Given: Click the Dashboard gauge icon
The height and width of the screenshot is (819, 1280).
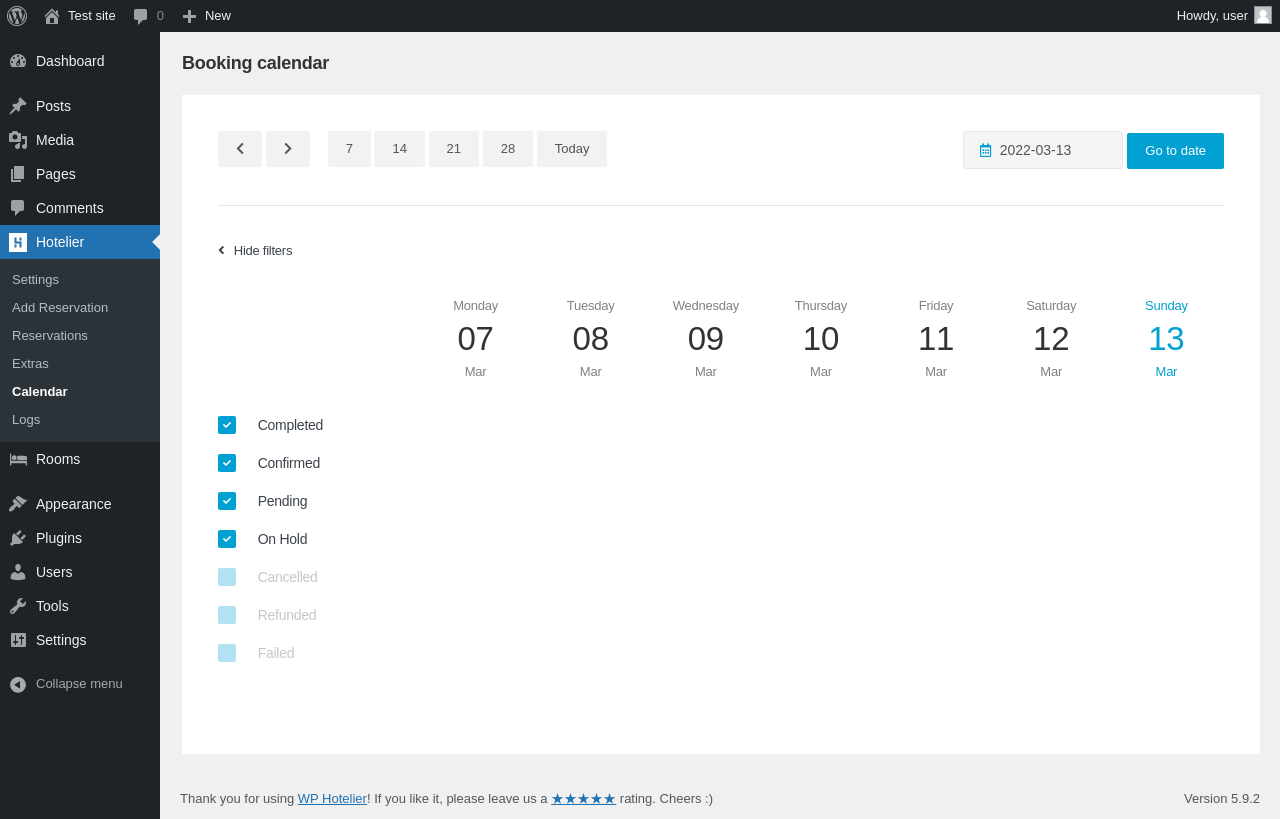Looking at the screenshot, I should [x=18, y=61].
